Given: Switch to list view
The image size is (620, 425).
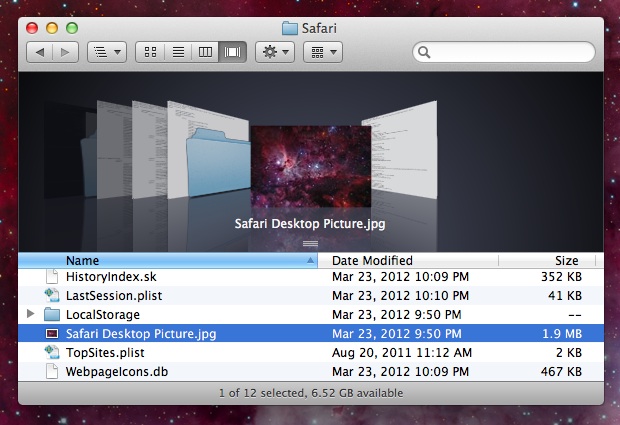Looking at the screenshot, I should (x=178, y=52).
